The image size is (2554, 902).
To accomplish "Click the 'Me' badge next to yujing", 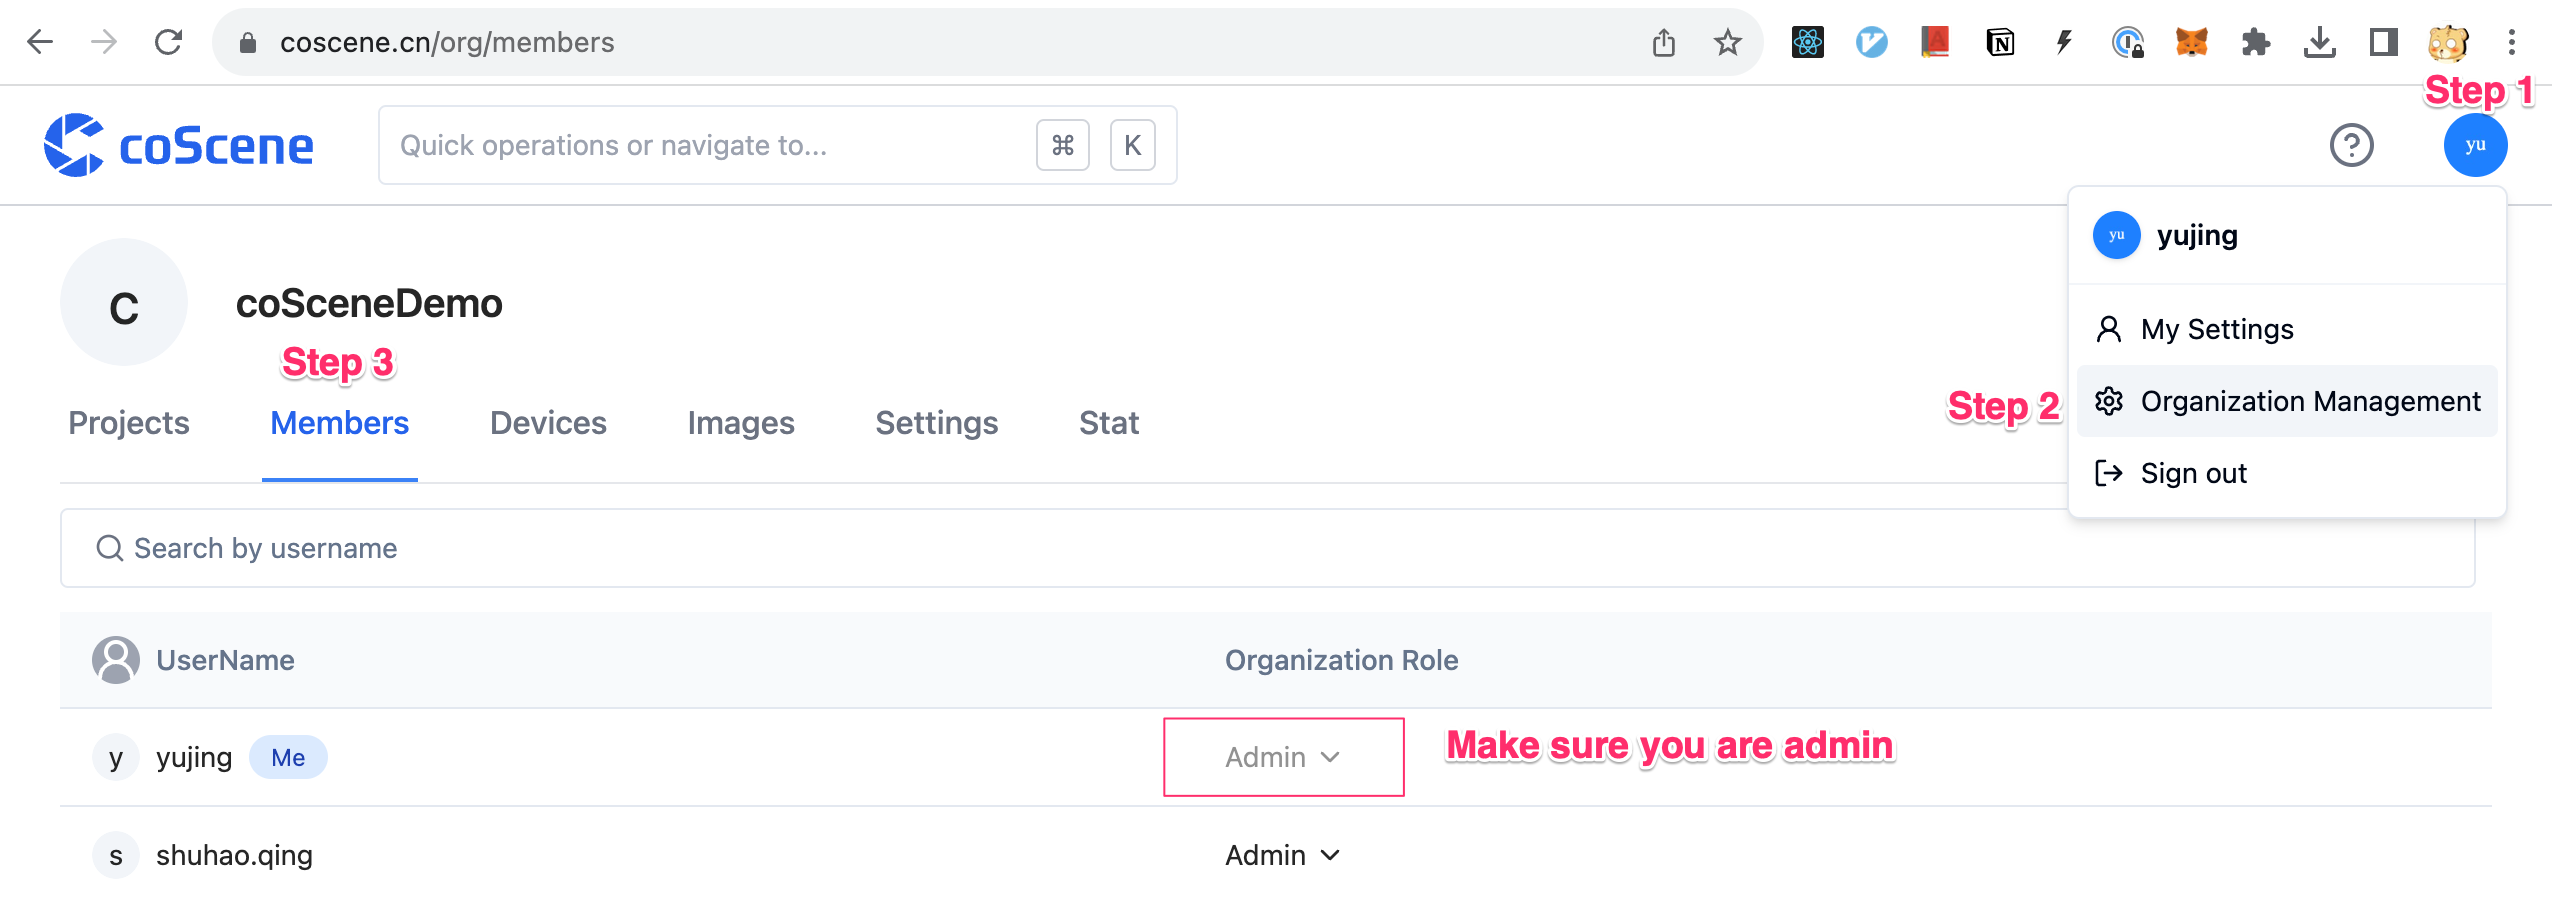I will [288, 757].
